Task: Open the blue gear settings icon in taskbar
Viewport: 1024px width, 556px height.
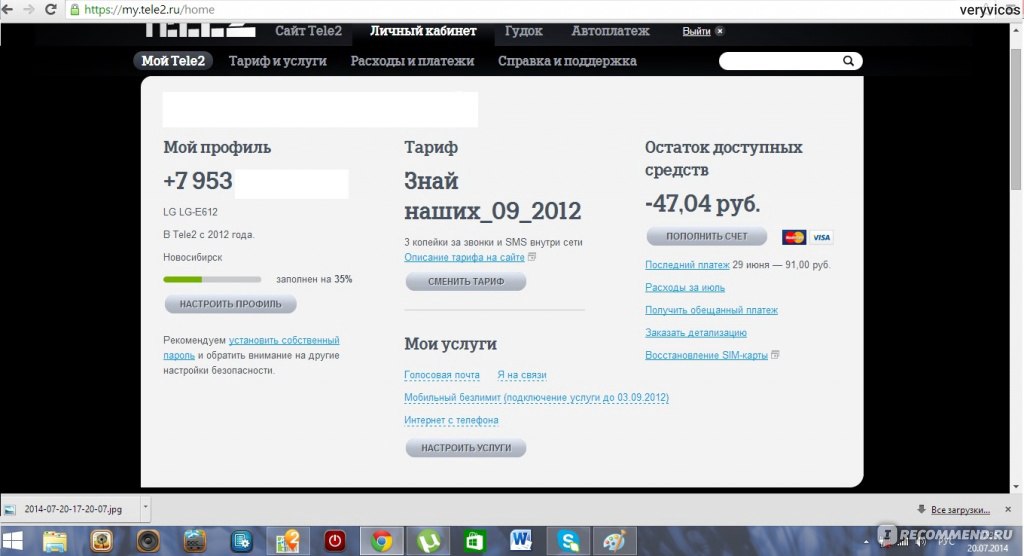Action: (242, 542)
